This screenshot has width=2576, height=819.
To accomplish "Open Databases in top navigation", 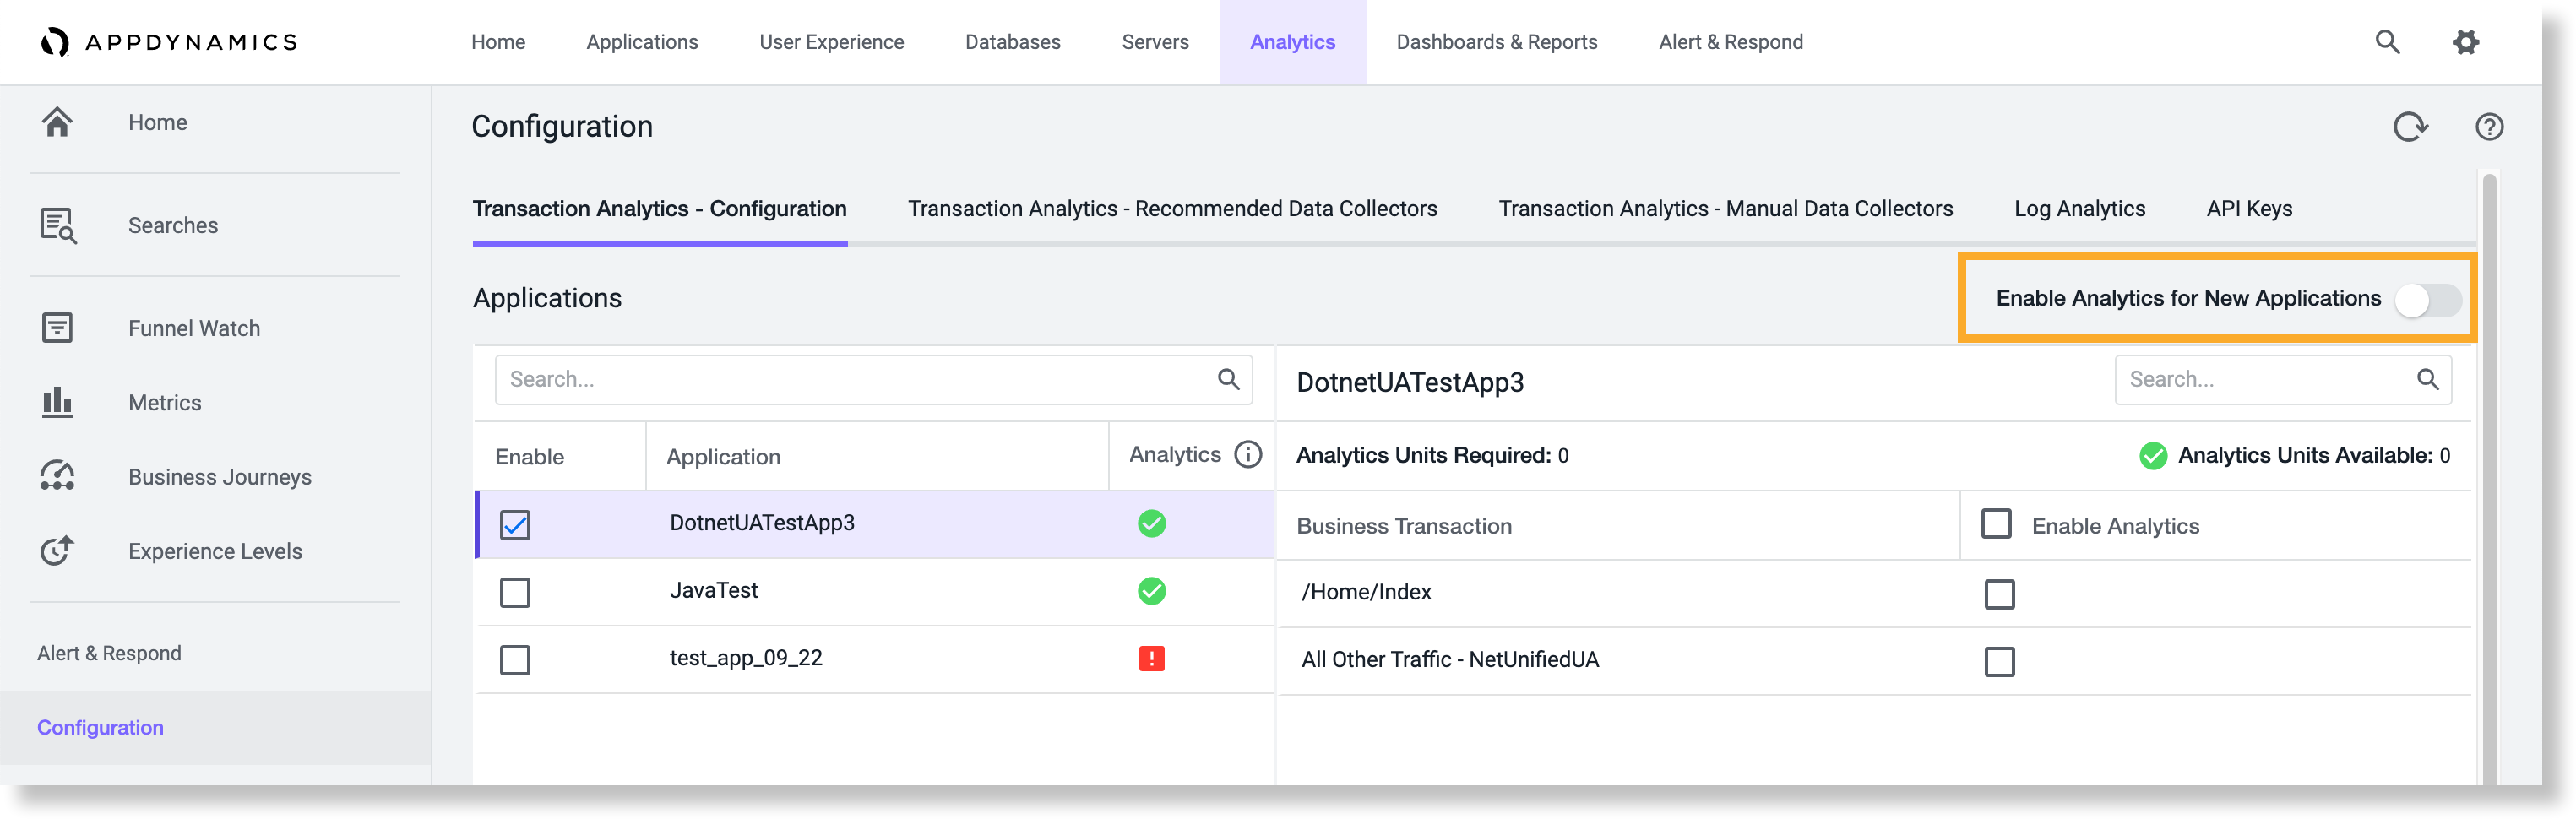I will coord(1012,42).
